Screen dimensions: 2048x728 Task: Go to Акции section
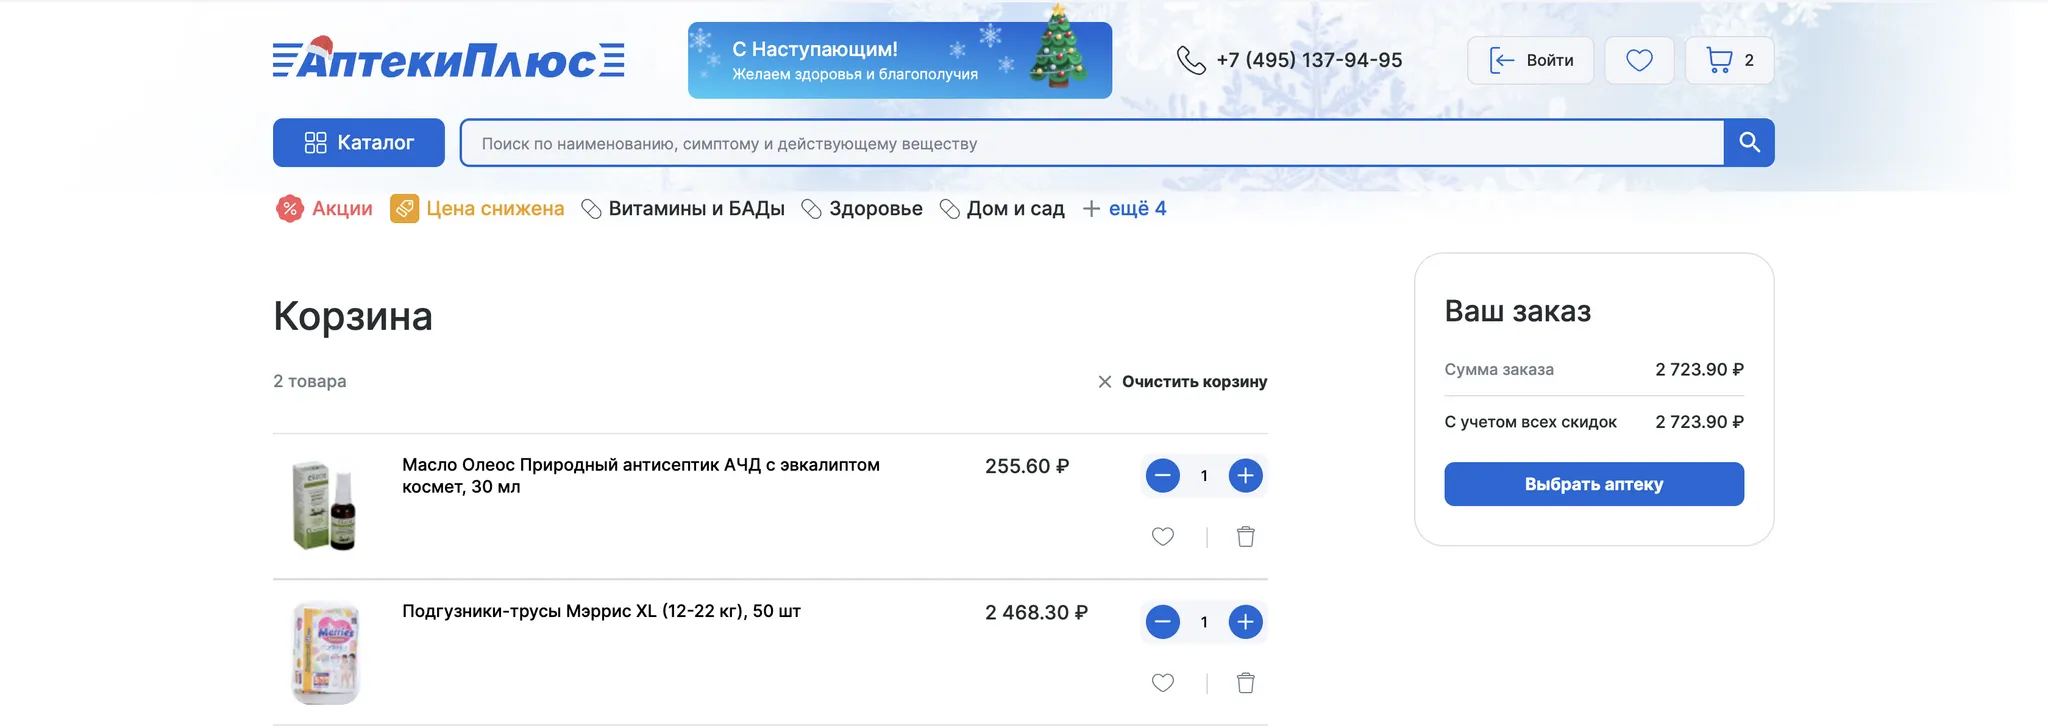click(324, 209)
